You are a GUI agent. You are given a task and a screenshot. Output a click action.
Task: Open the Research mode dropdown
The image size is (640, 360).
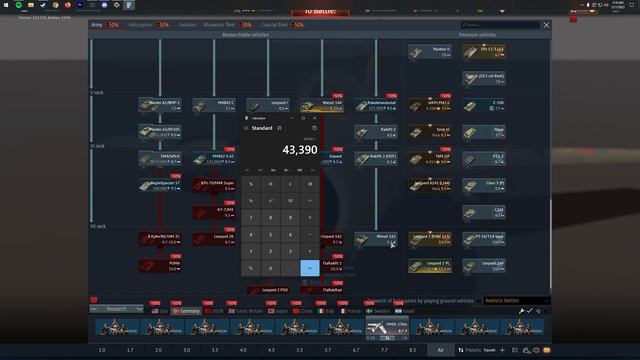coord(116,309)
